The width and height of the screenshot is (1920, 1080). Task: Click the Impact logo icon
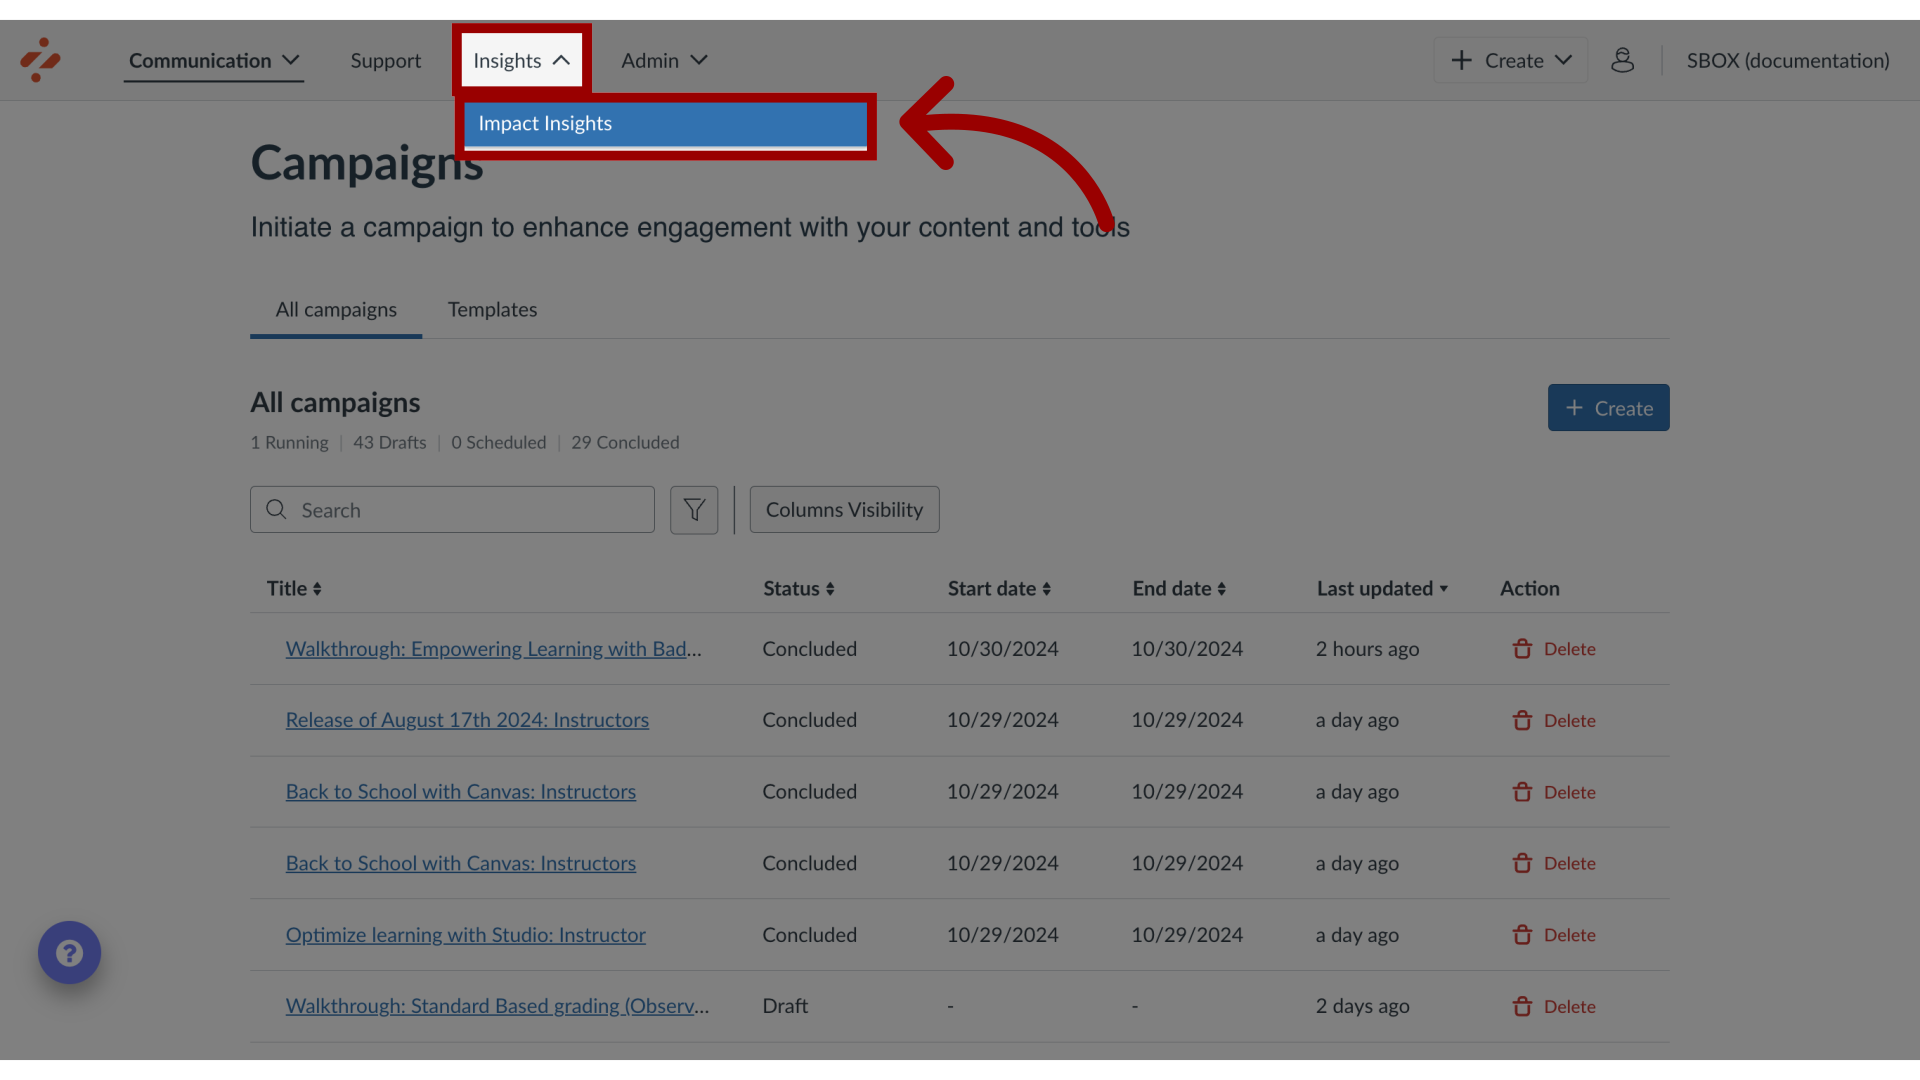click(40, 60)
